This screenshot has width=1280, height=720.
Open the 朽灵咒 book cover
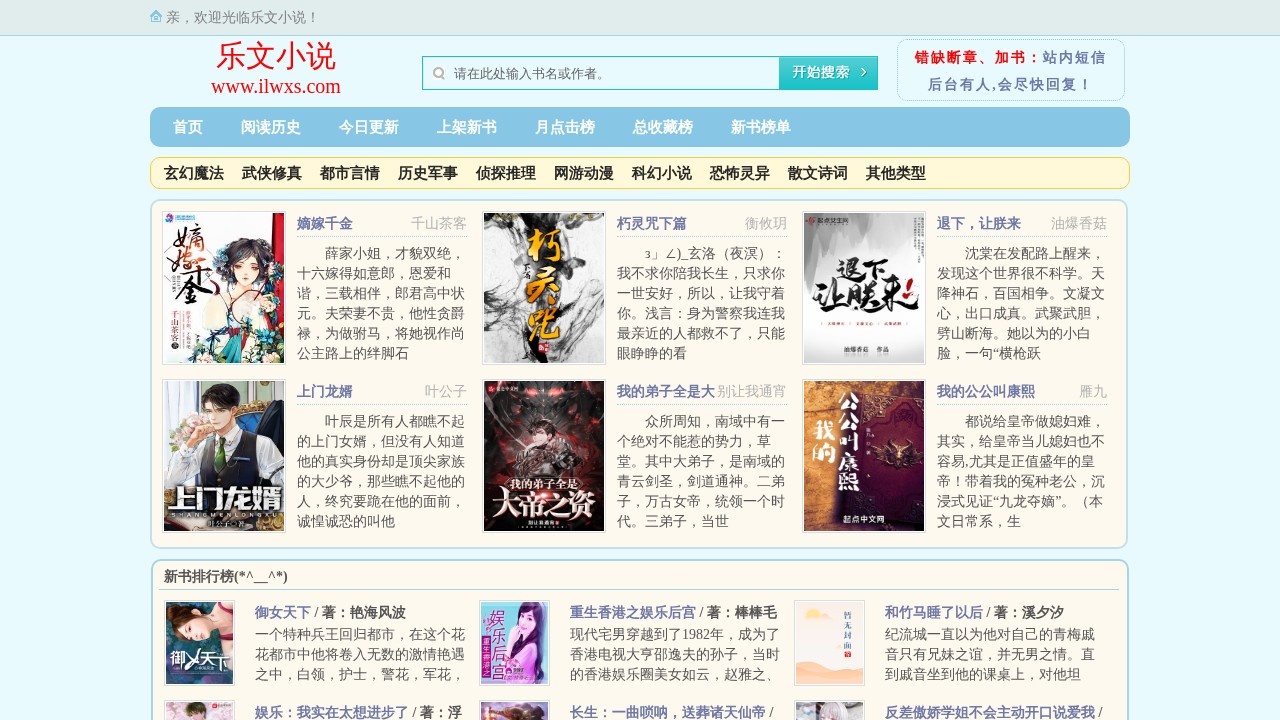544,288
